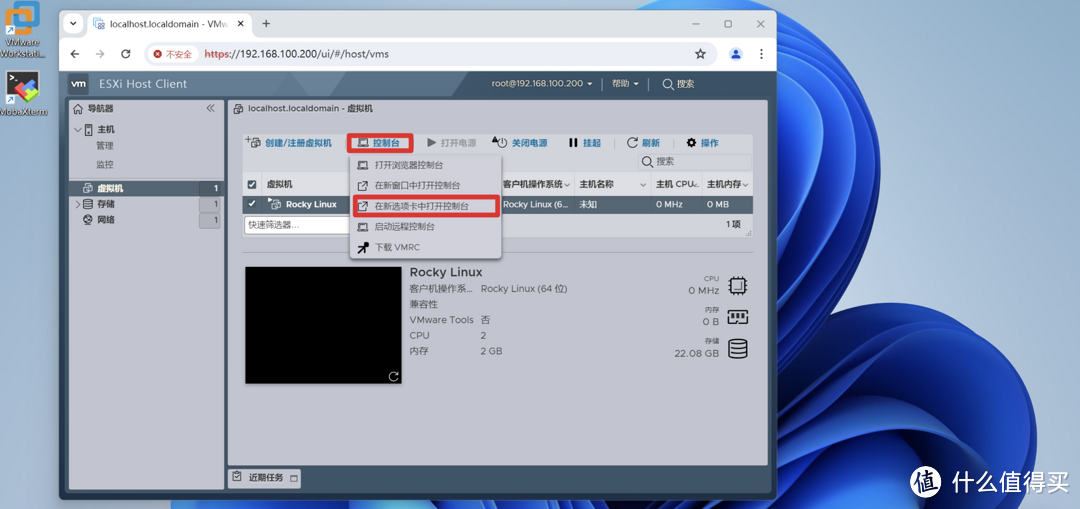
Task: Expand Recent tasks with window icon
Action: [294, 478]
